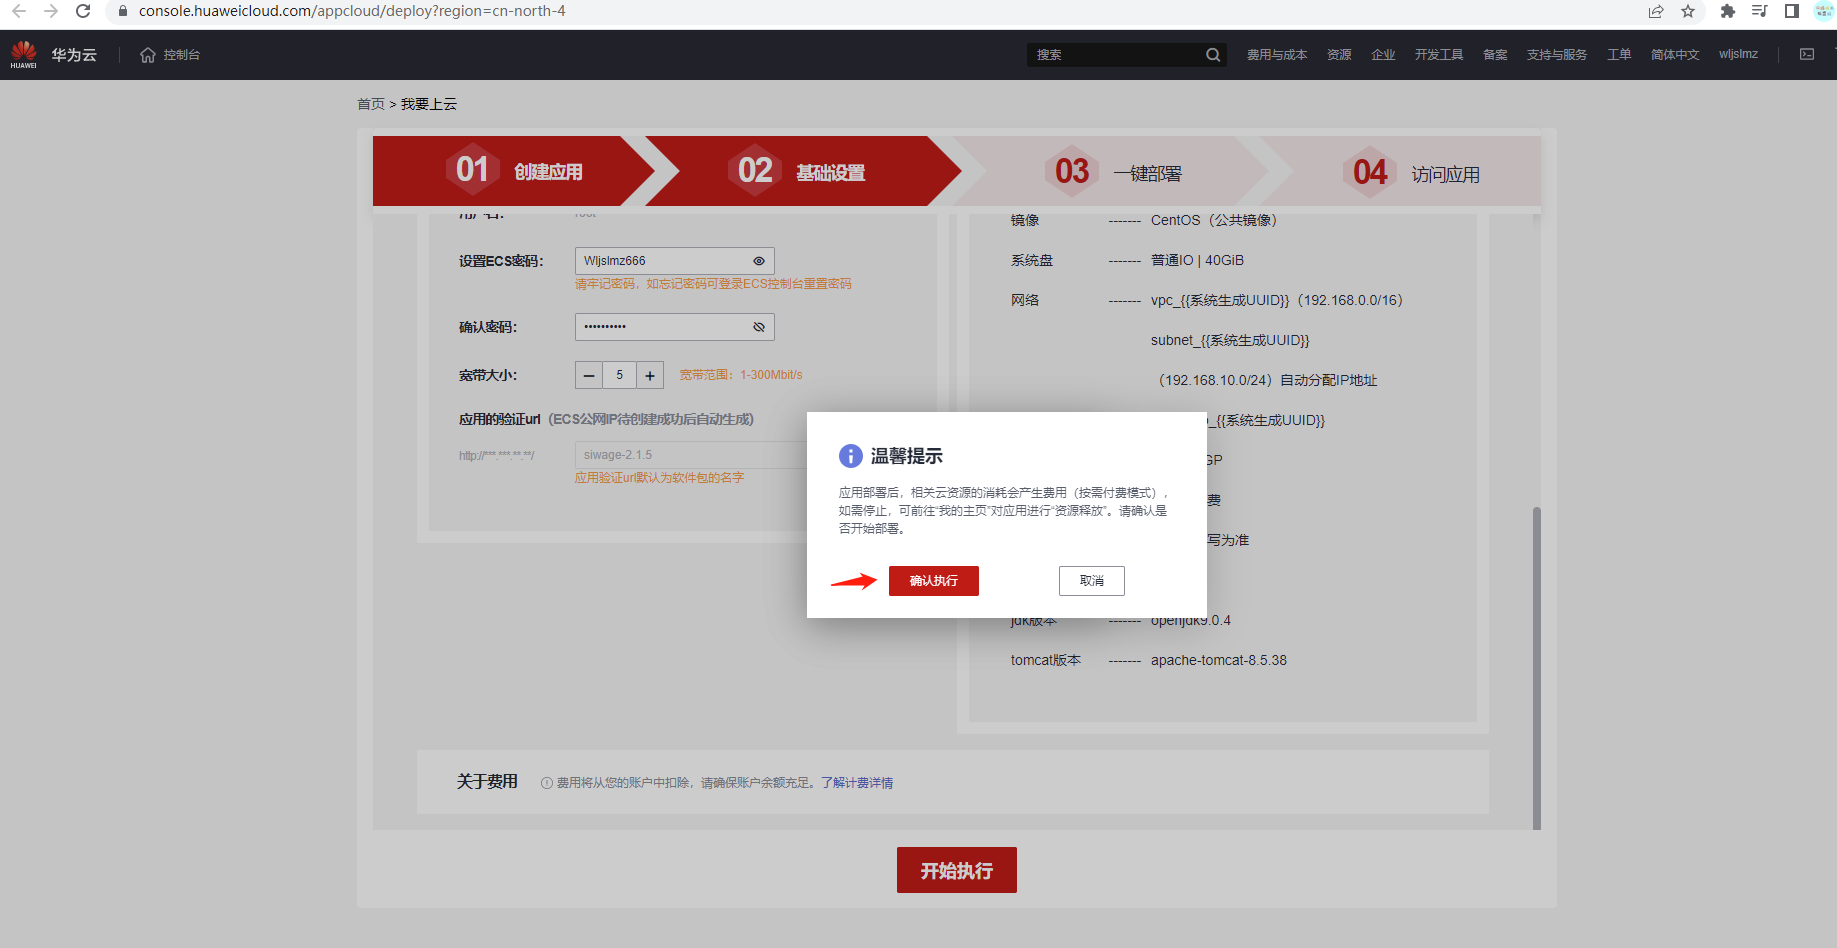Click the search magnifier icon

1212,55
